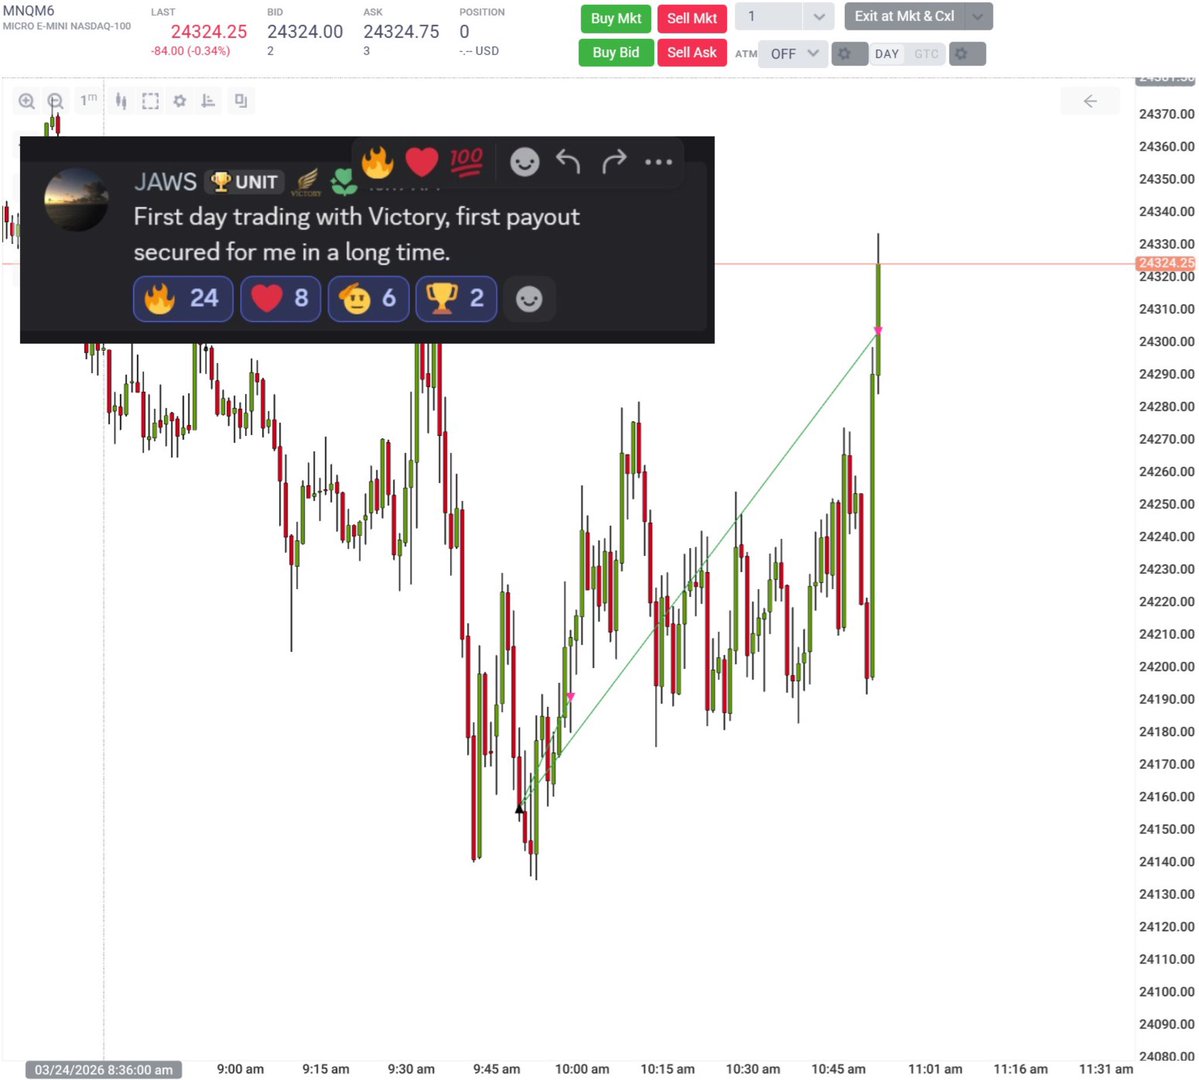Click Exit at Mkt & Cxl button

click(905, 16)
